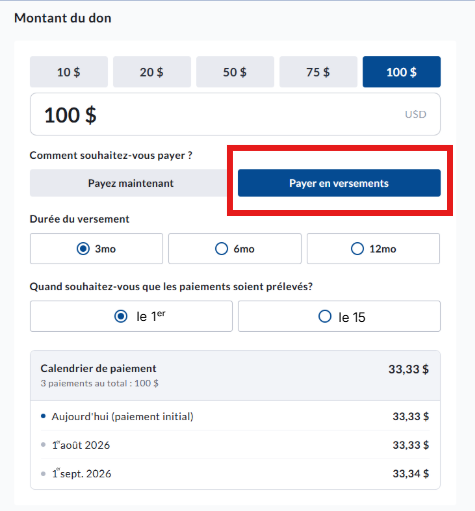Viewport: 475px width, 511px height.
Task: Click the Aujourd'hui (paiement initial) row
Action: coord(235,416)
